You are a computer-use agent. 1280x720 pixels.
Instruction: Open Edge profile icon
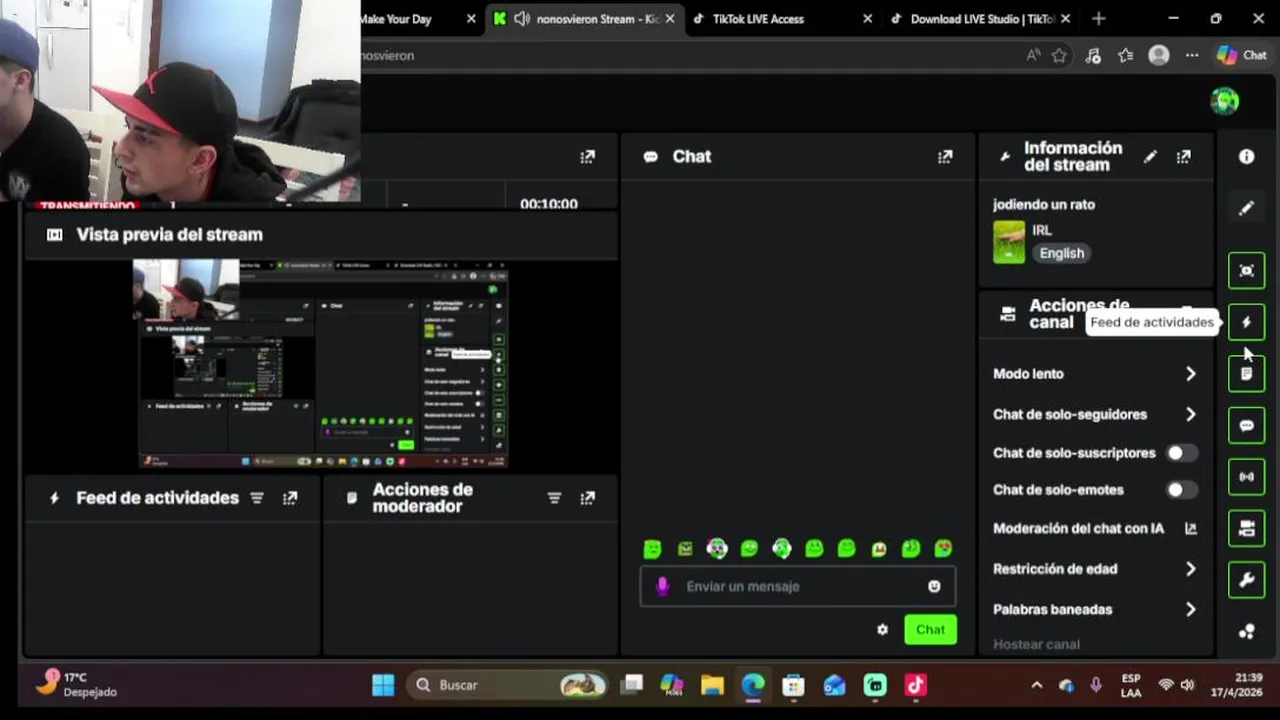point(1159,55)
